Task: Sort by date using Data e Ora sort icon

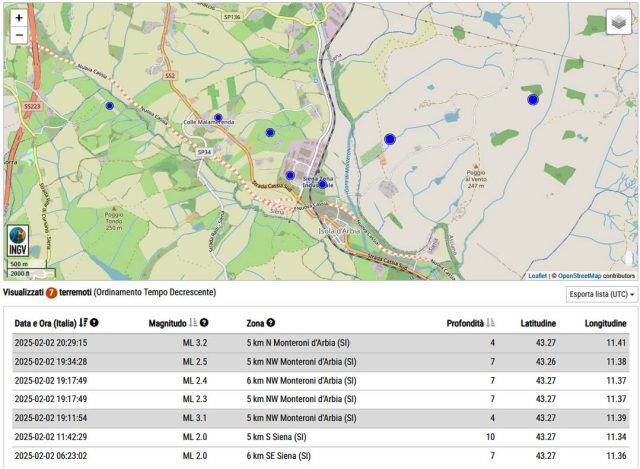Action: click(x=83, y=323)
